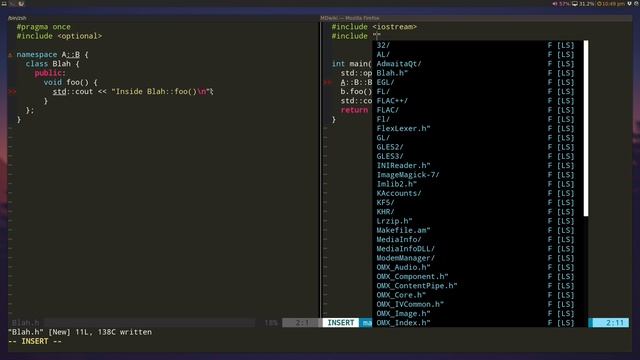Choose the KF5/ completion entry
This screenshot has width=640, height=360.
(x=478, y=202)
